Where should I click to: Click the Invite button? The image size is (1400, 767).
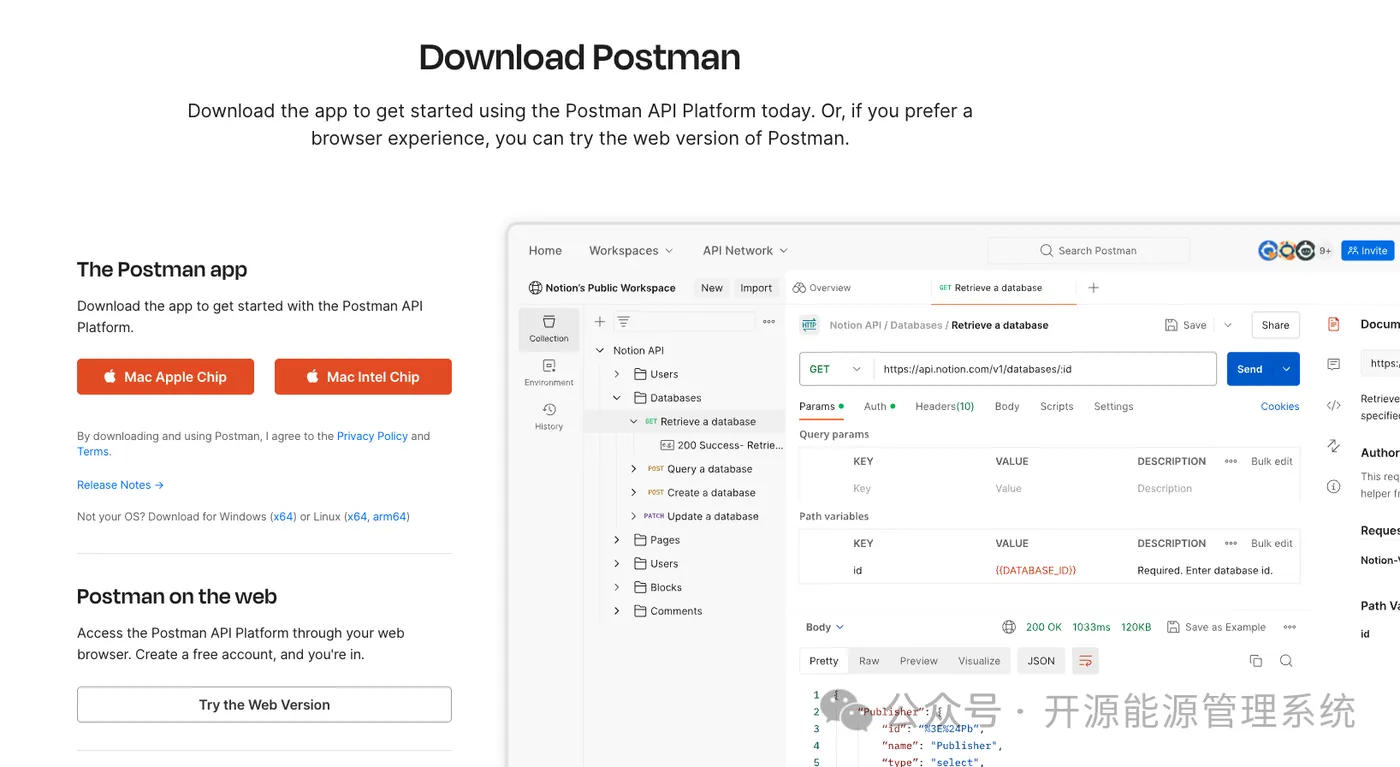pos(1367,250)
